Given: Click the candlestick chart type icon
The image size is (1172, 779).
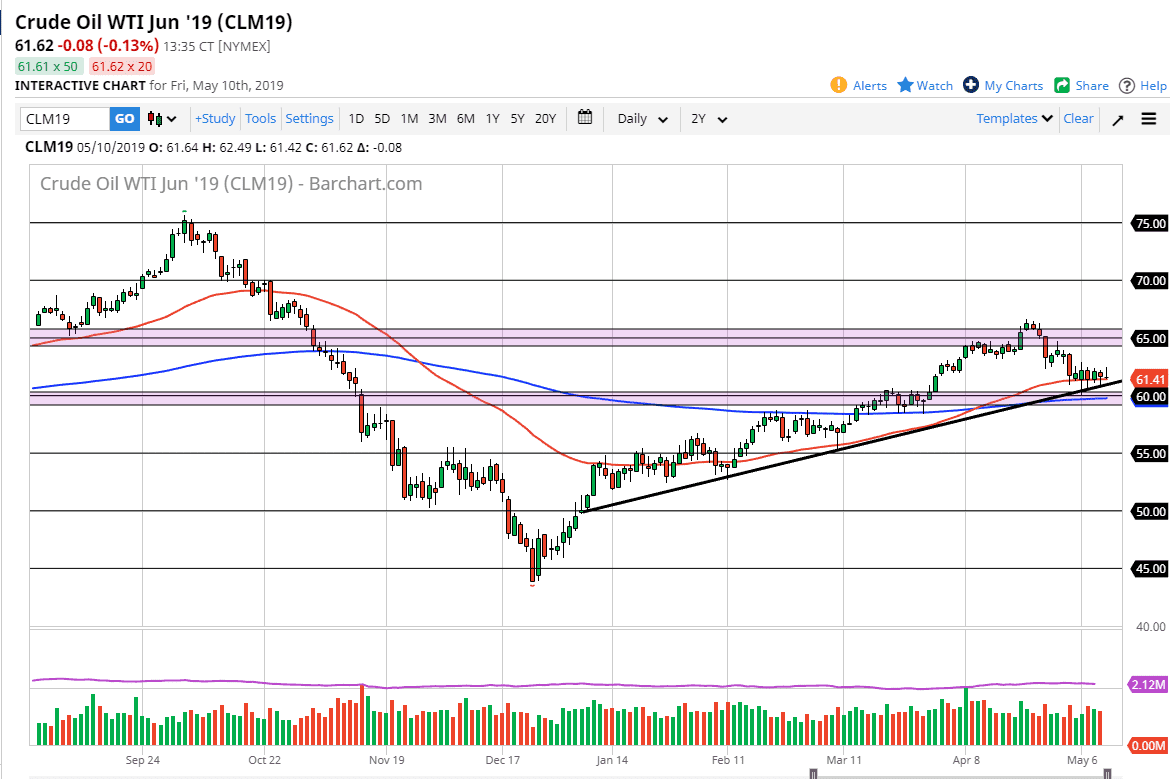Looking at the screenshot, I should (x=156, y=118).
